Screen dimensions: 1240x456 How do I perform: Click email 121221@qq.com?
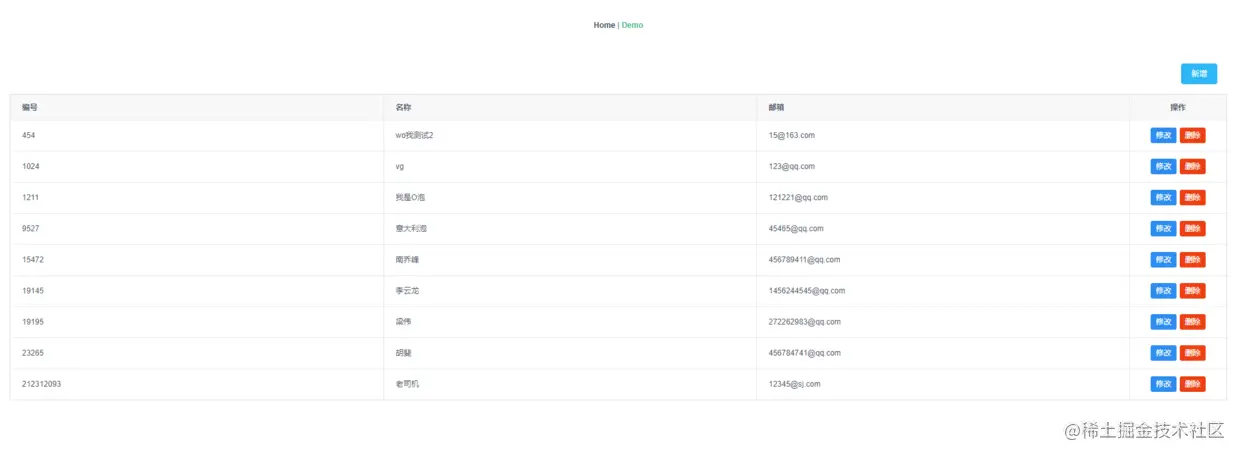[798, 197]
